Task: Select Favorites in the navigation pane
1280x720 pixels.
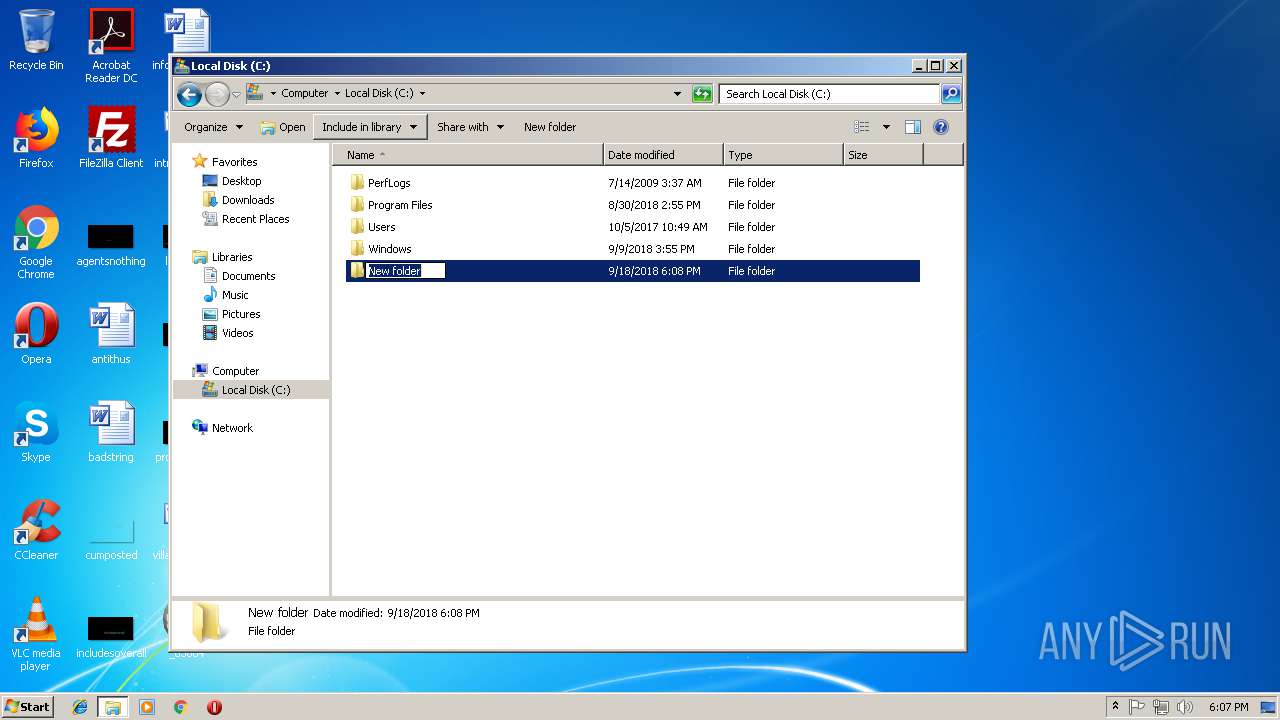Action: click(x=234, y=162)
